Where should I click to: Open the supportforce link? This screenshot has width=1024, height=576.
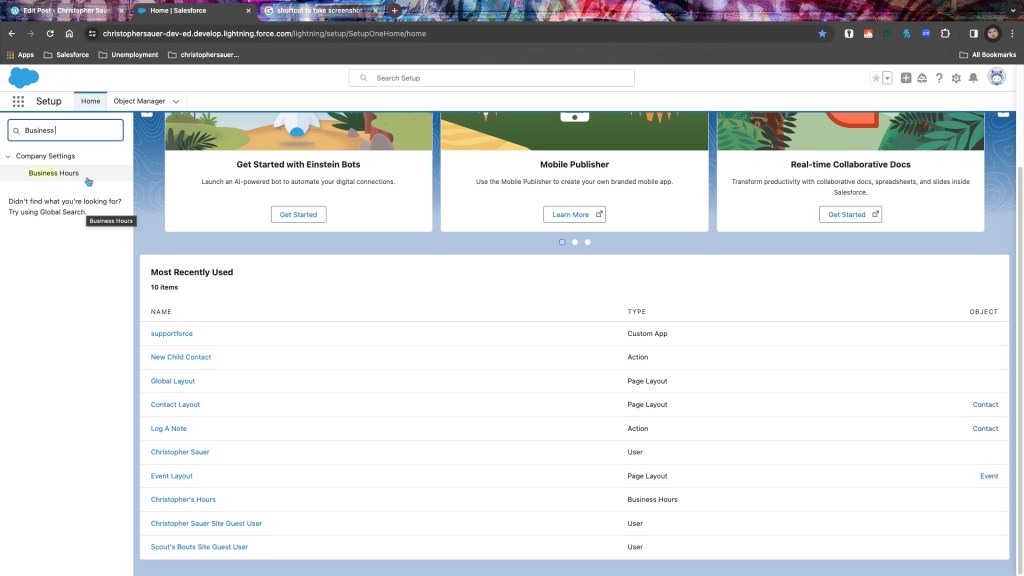(172, 333)
